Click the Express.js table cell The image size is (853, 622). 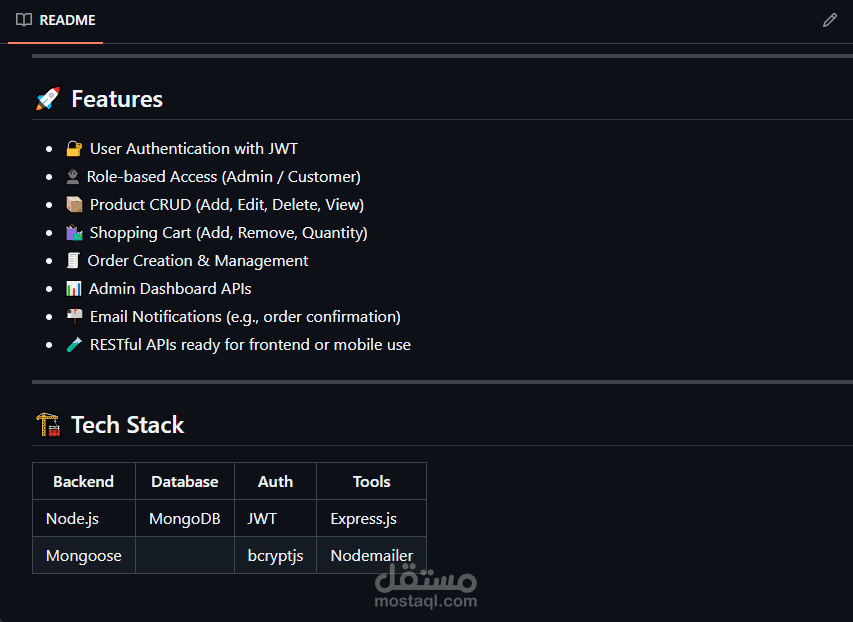(363, 519)
